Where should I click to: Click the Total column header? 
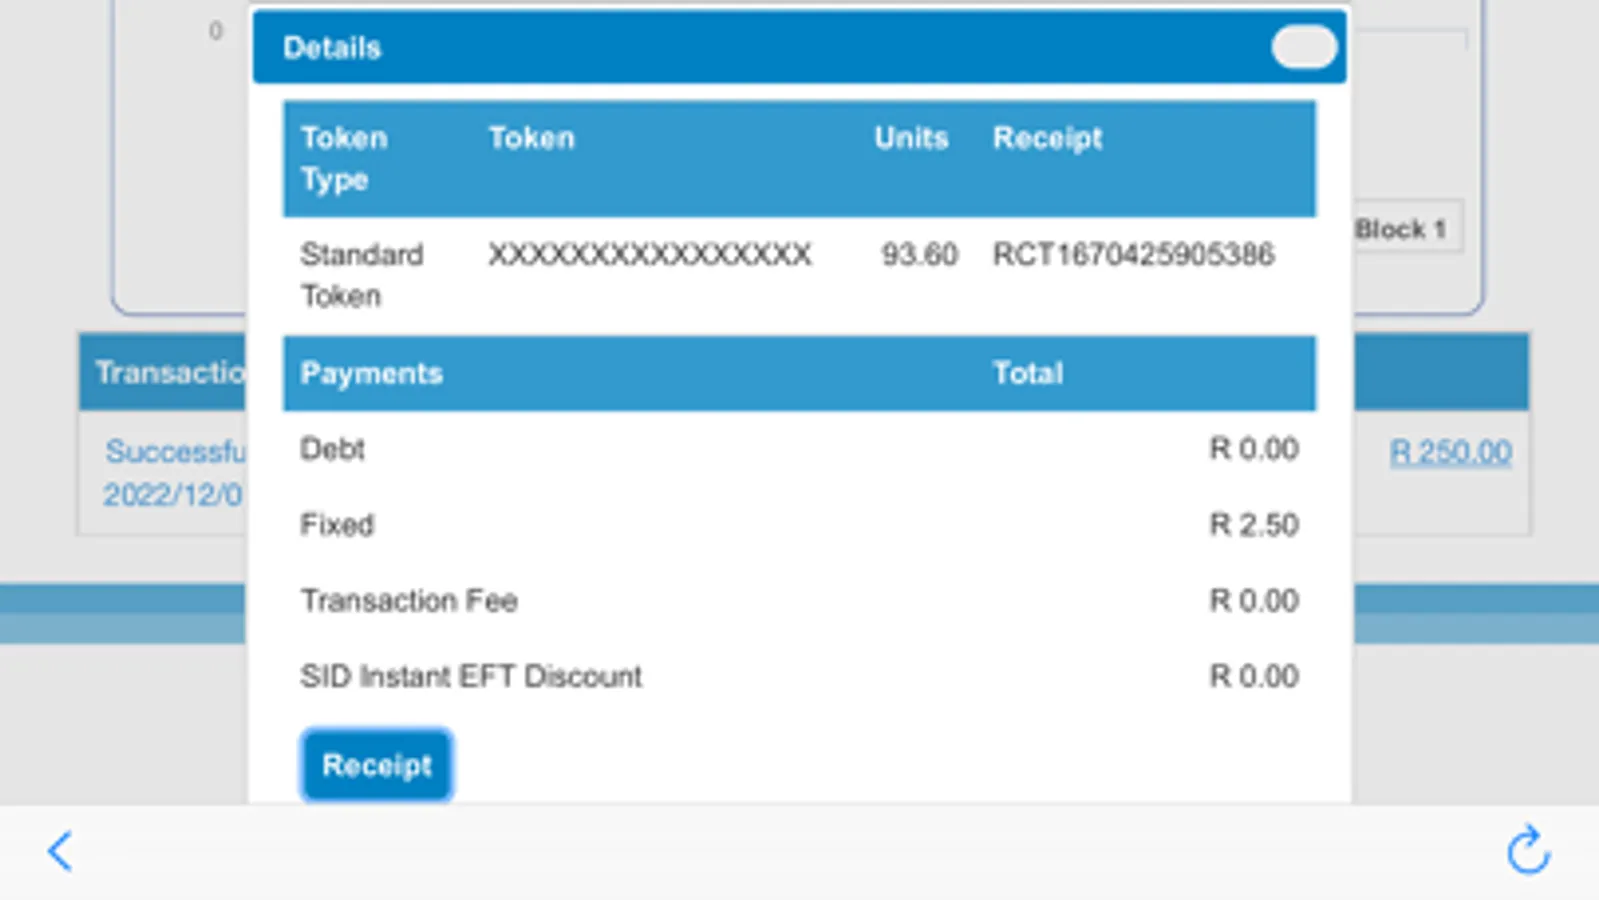pos(1027,373)
